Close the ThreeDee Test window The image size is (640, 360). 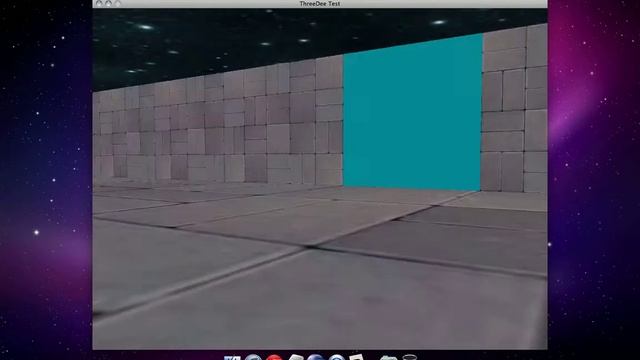click(x=99, y=3)
